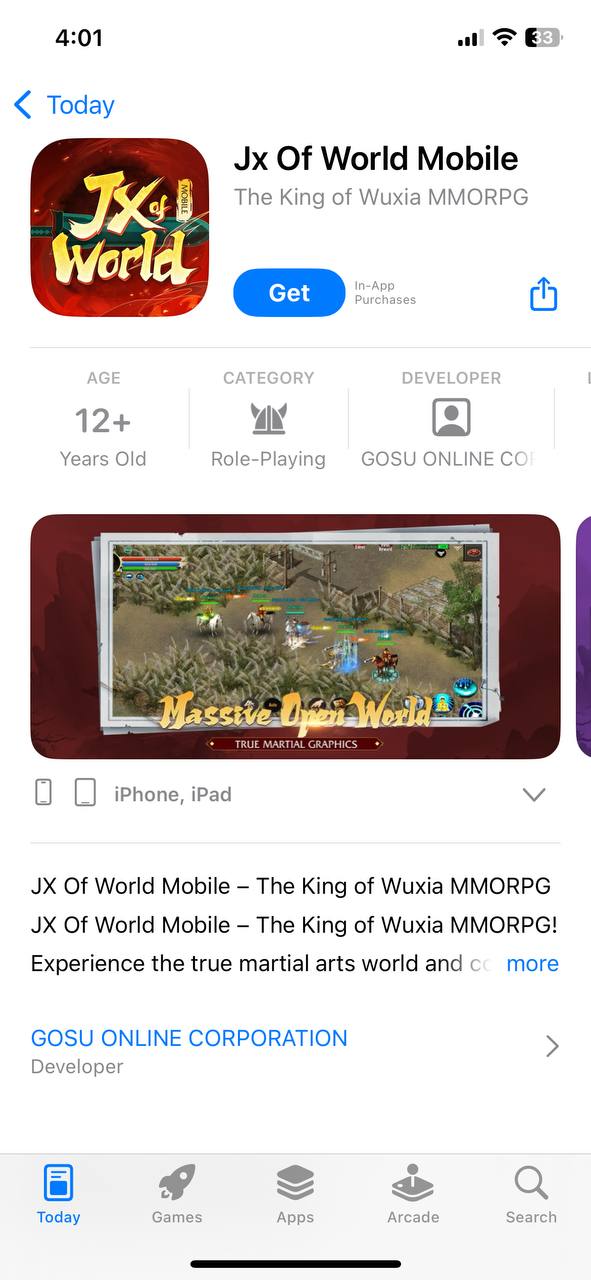
Task: Open GOSU ONLINE CORPORATION developer link
Action: pos(189,1038)
